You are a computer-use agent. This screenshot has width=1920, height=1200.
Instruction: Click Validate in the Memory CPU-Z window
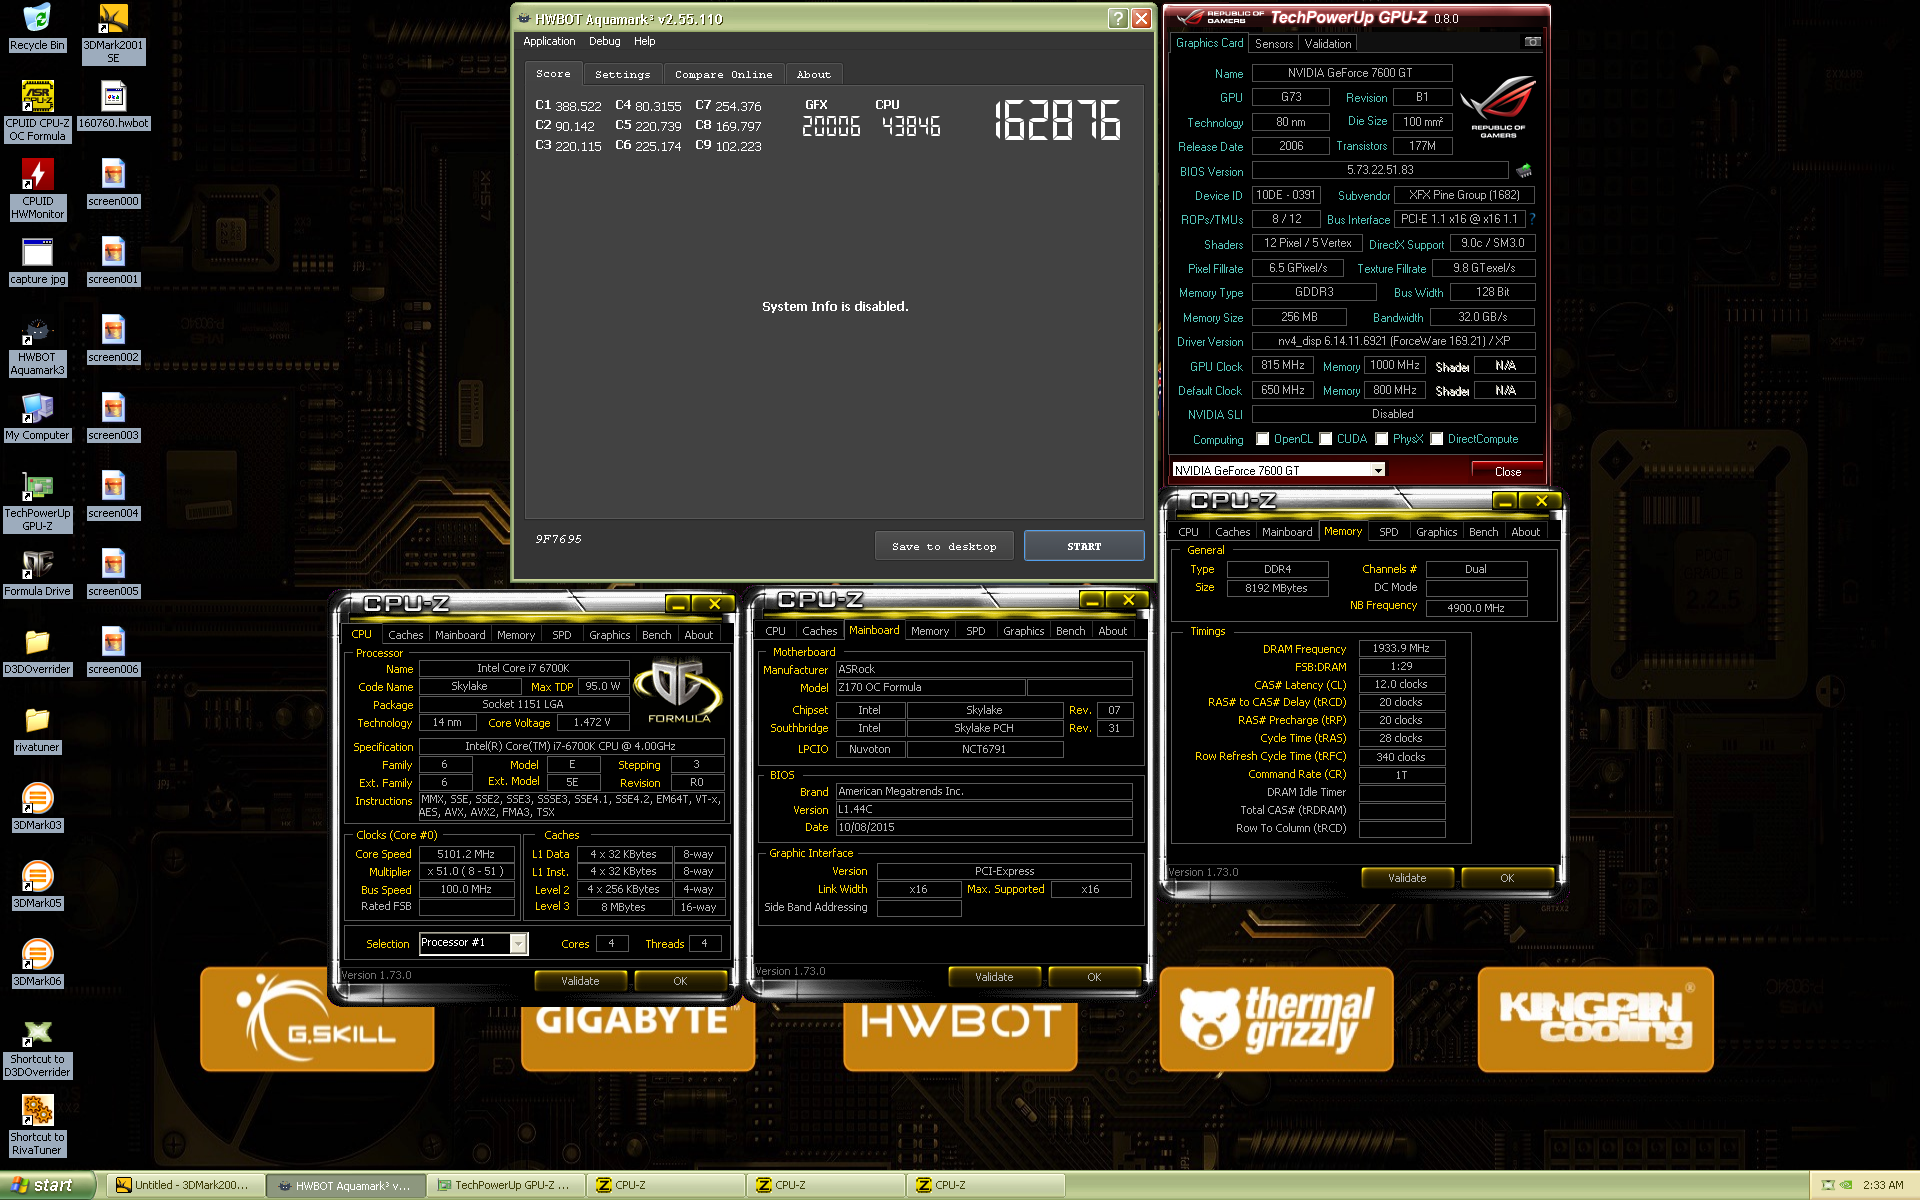tap(1407, 878)
